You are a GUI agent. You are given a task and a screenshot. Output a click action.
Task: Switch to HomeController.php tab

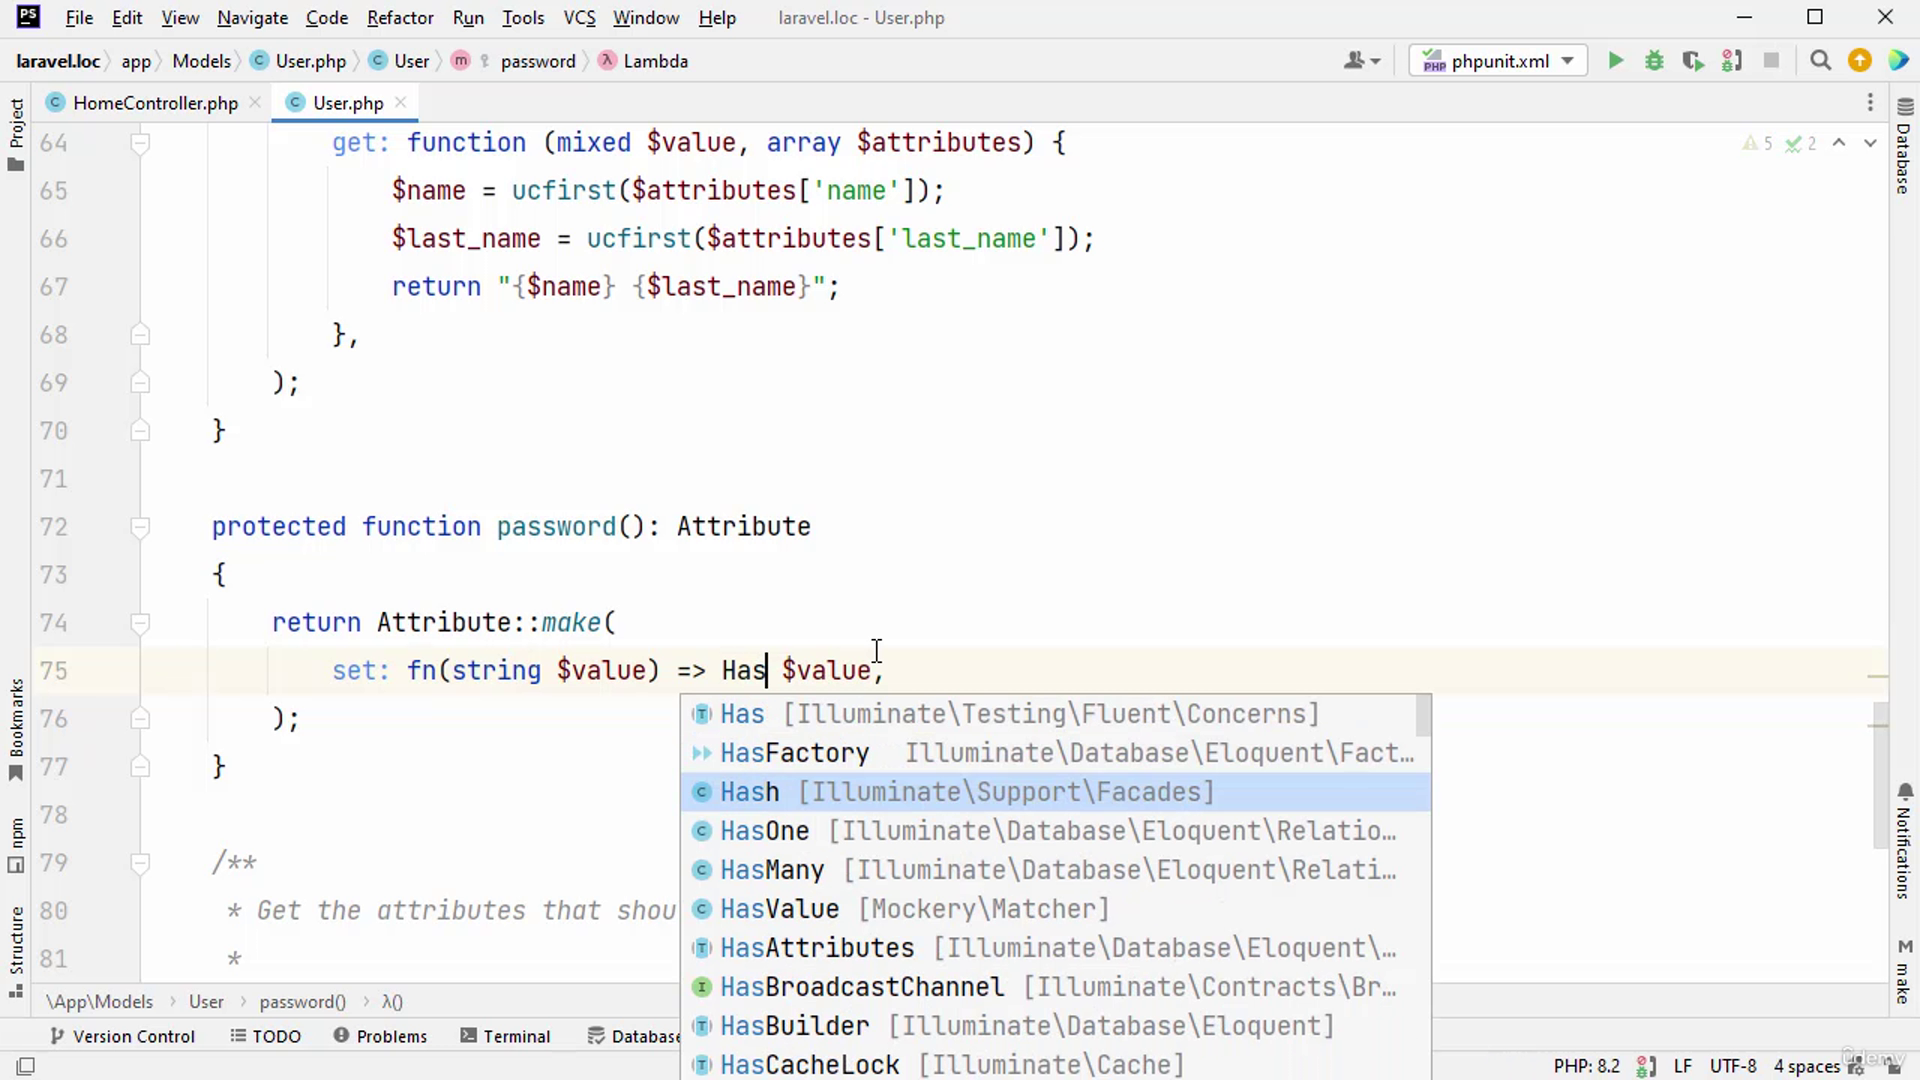tap(155, 103)
